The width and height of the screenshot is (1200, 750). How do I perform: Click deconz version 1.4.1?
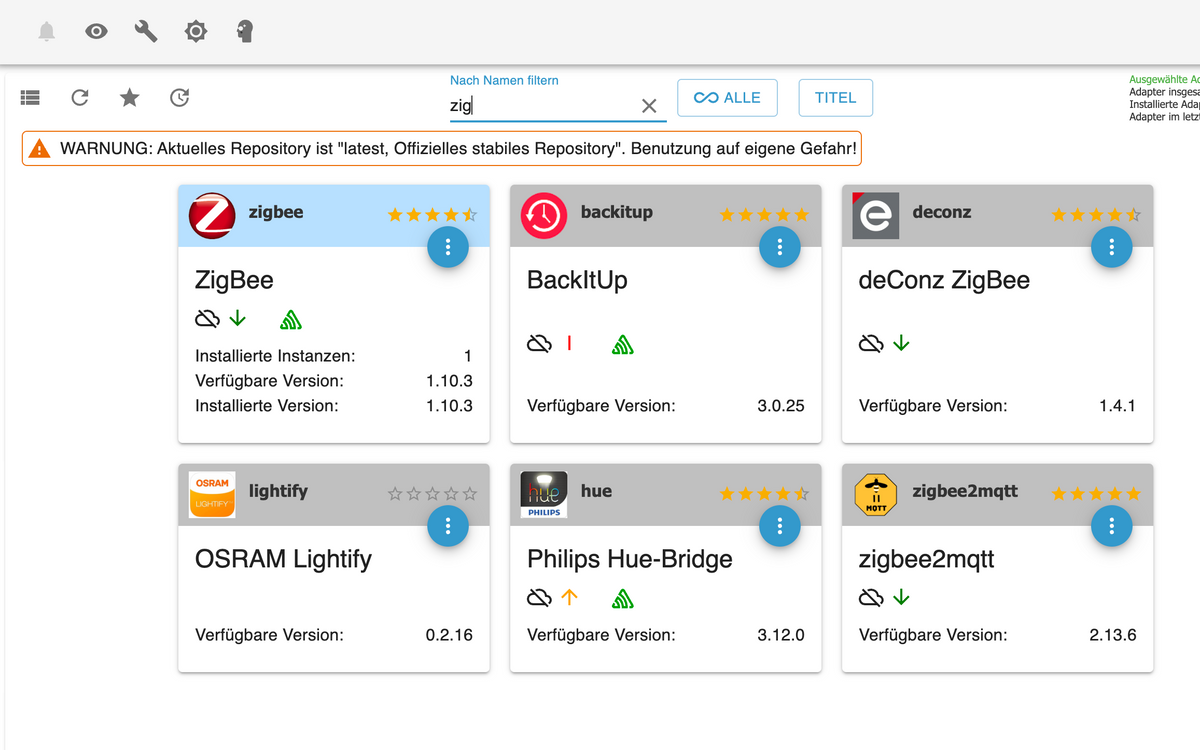coord(1117,406)
